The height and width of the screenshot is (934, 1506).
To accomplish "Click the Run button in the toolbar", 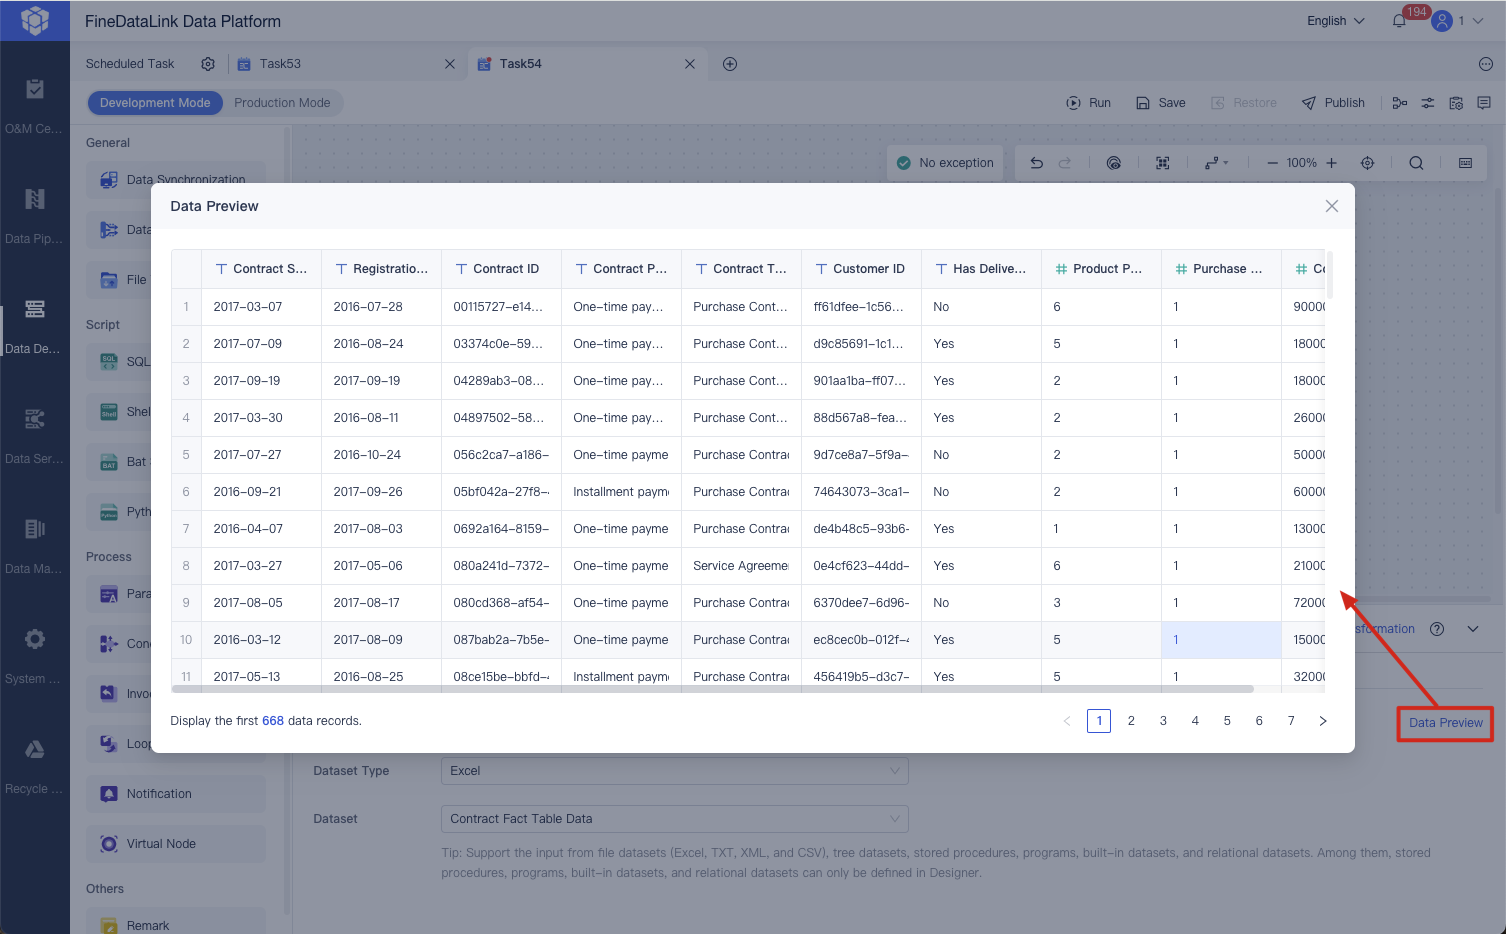I will tap(1089, 103).
